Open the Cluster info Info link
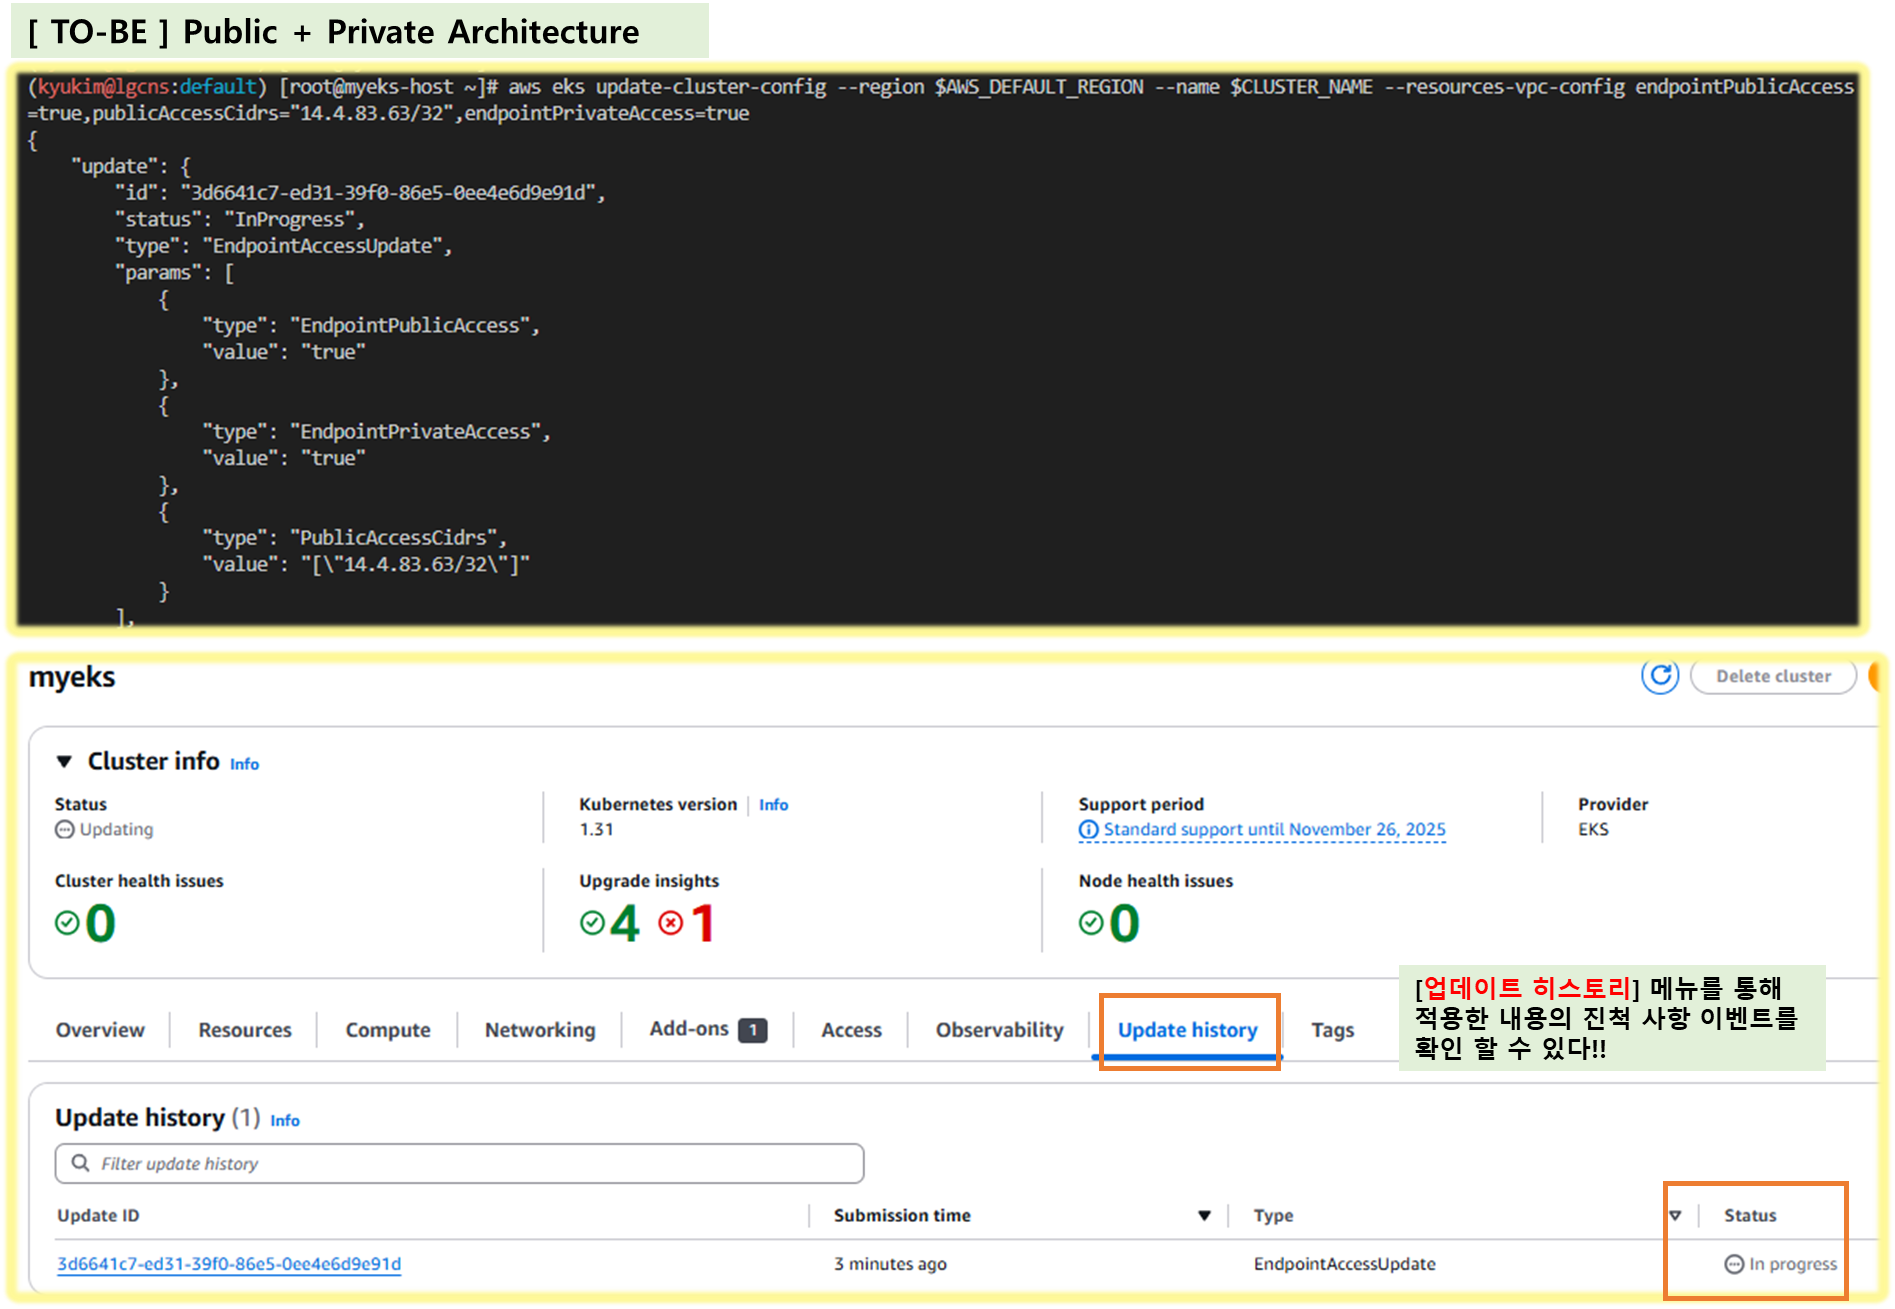This screenshot has width=1895, height=1309. point(244,764)
